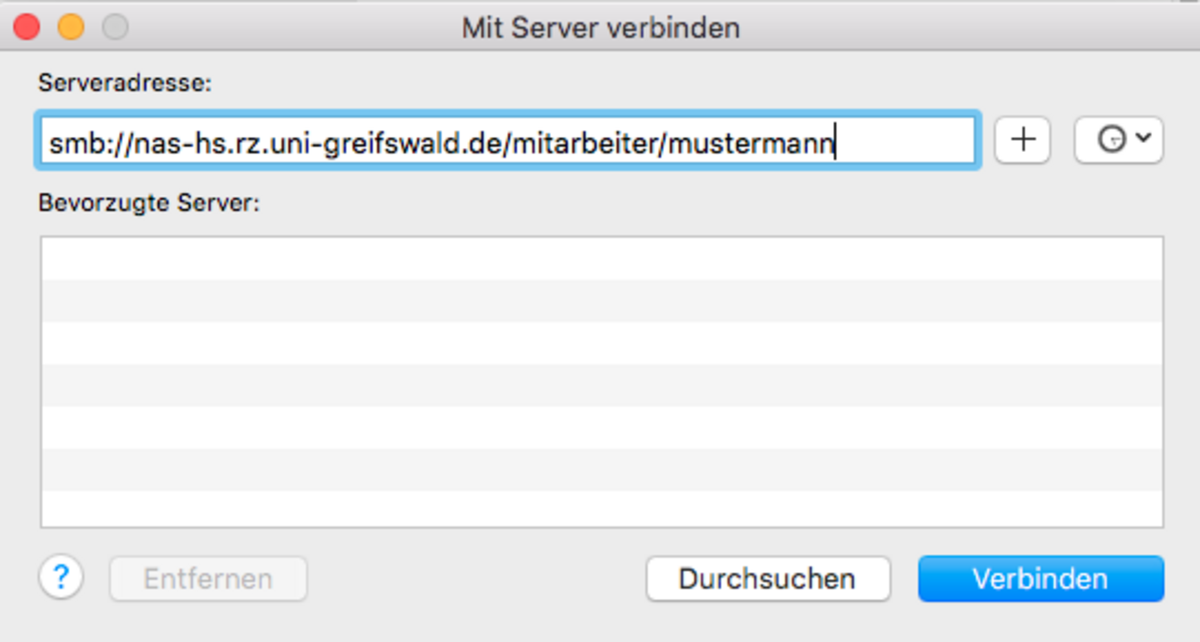Select the last row in Bevorzugte Server list

point(601,509)
